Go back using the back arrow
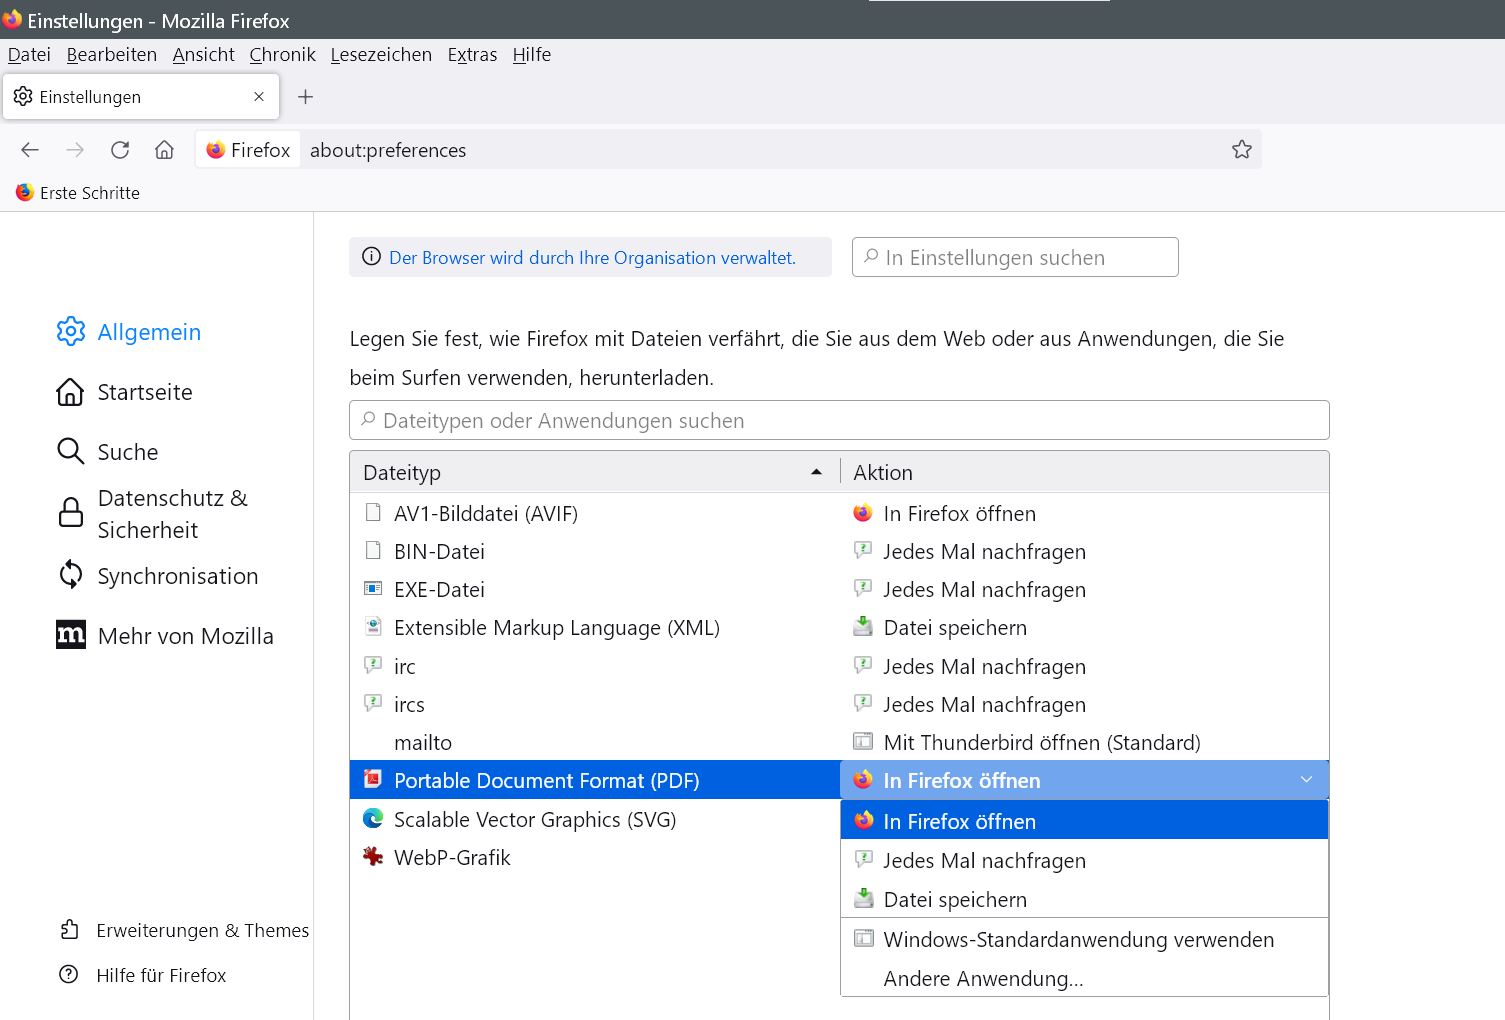 click(x=30, y=150)
